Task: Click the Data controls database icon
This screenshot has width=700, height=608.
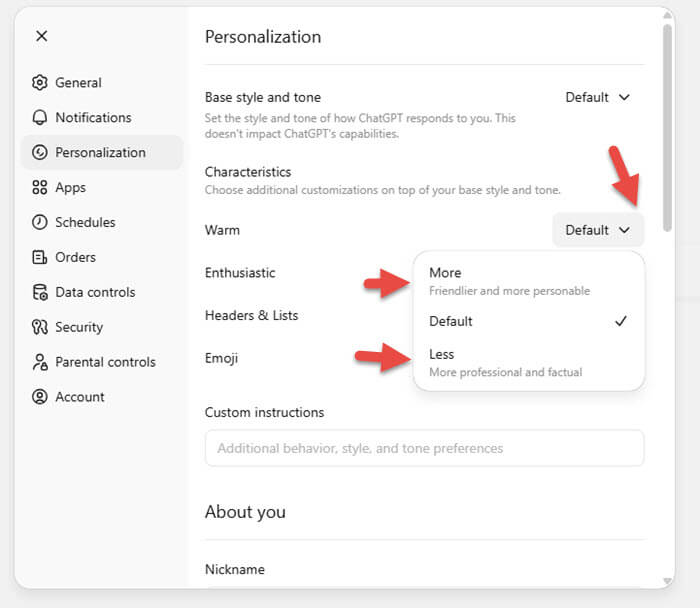Action: 40,293
